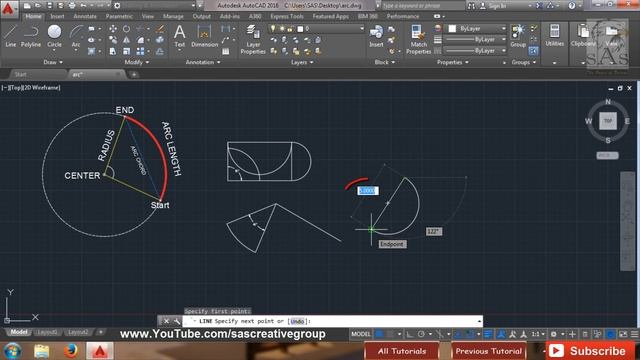The width and height of the screenshot is (640, 360).
Task: Click the Sign In link
Action: click(x=497, y=6)
